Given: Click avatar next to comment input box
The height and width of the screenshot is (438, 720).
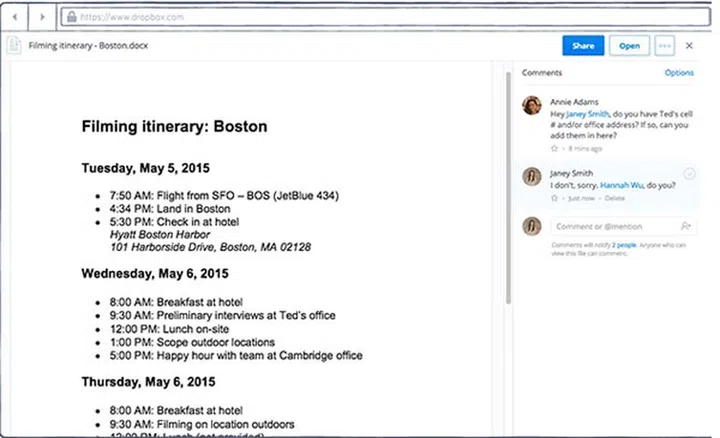Looking at the screenshot, I should coord(532,226).
